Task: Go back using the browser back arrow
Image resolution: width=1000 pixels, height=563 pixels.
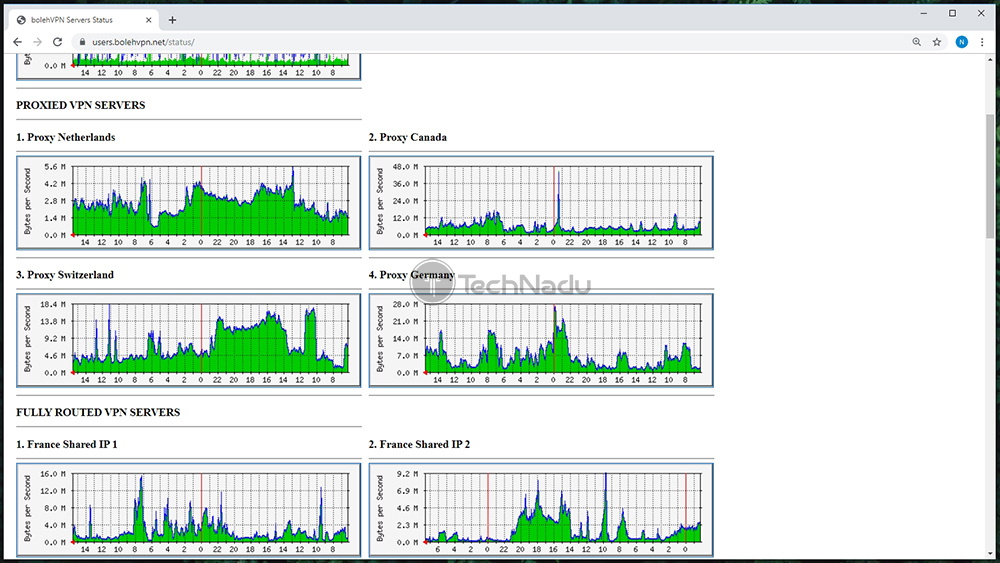Action: click(x=17, y=42)
